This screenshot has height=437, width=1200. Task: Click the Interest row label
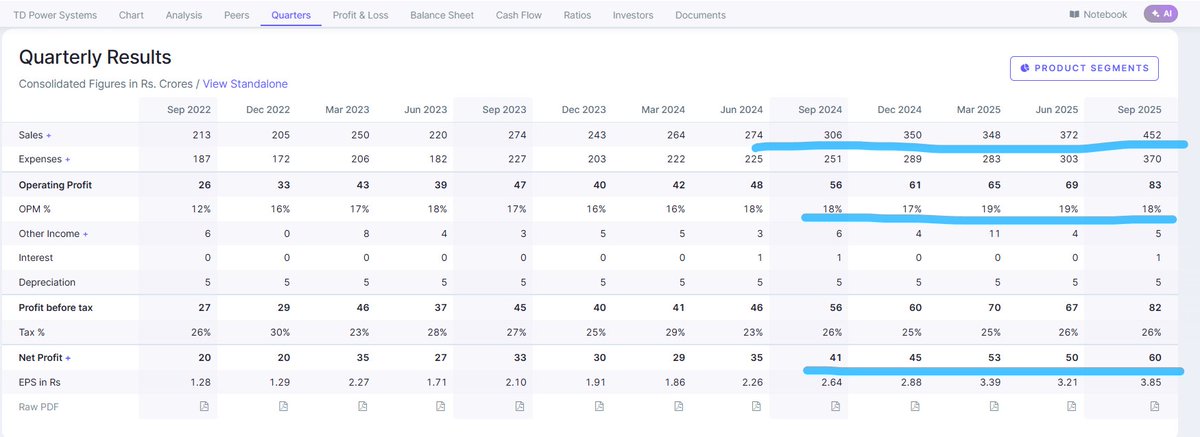[34, 258]
